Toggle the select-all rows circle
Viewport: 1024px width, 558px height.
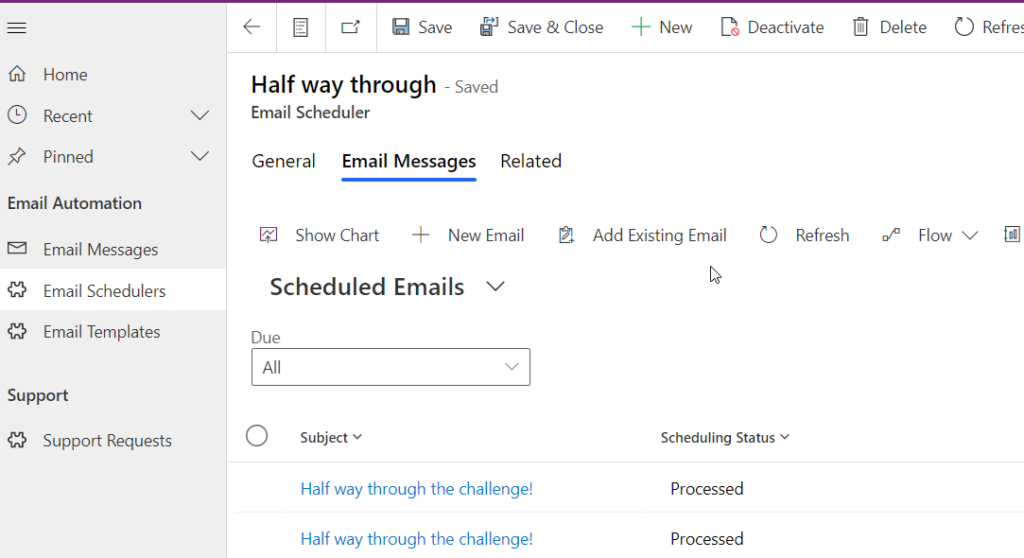(257, 436)
